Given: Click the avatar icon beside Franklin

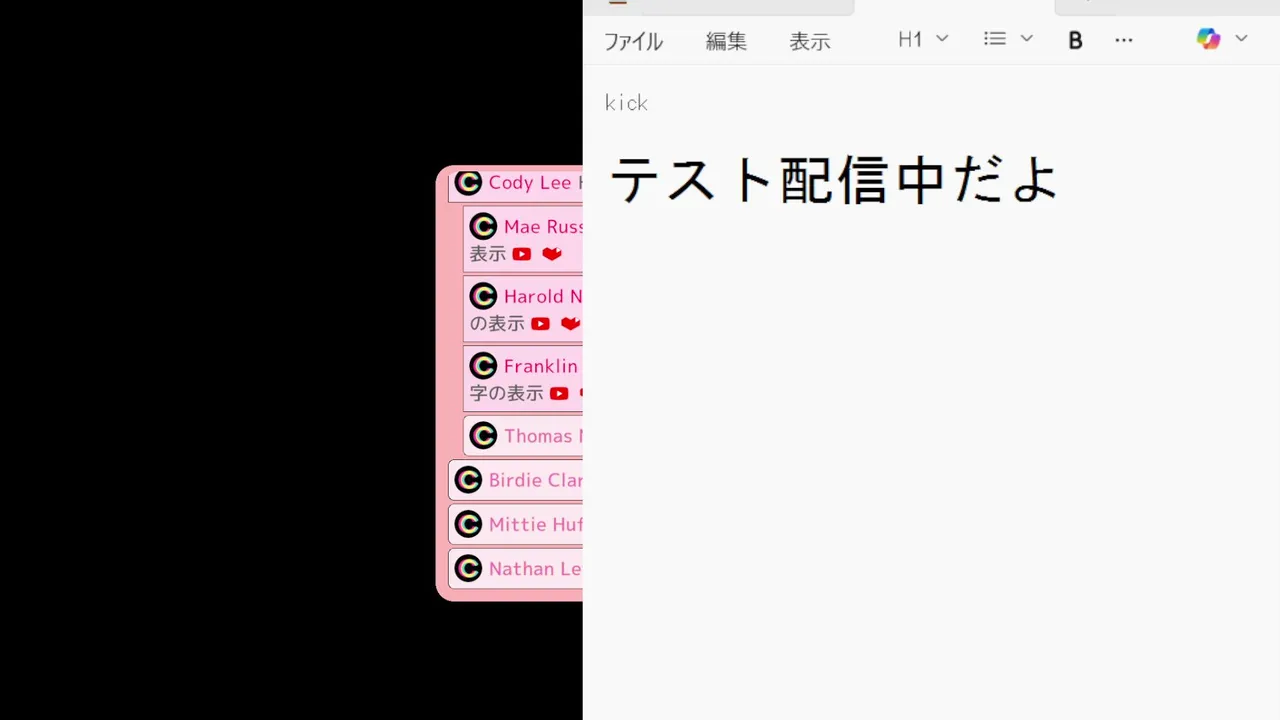Looking at the screenshot, I should click(483, 366).
